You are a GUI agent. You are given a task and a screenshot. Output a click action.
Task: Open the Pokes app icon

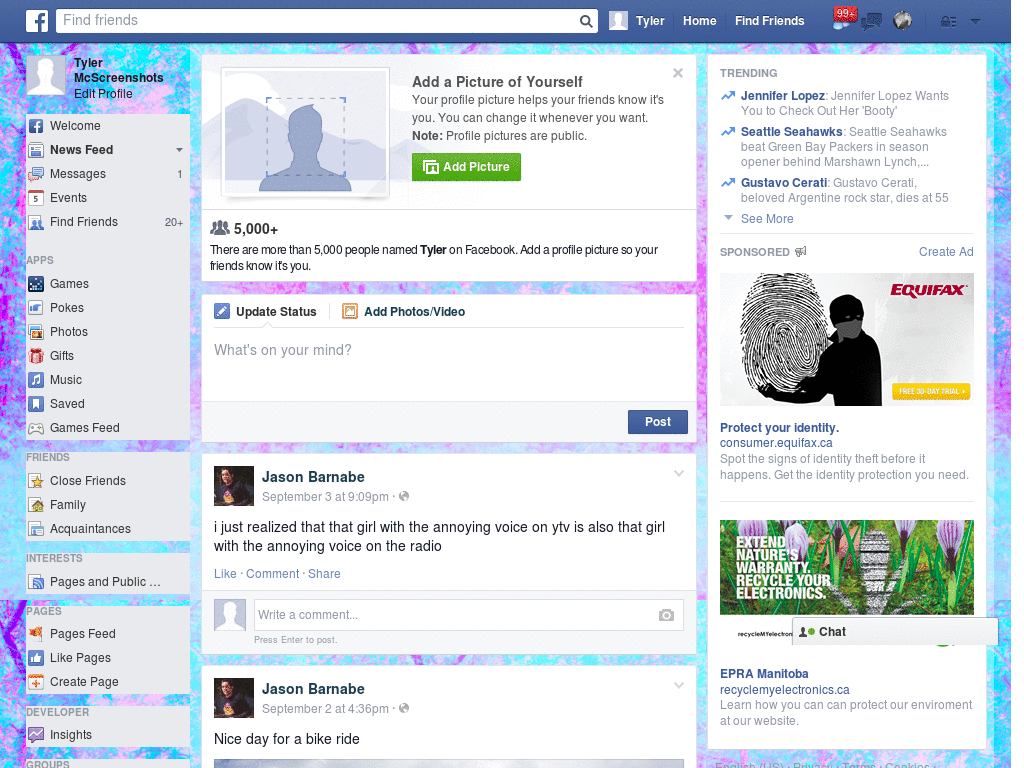point(37,308)
